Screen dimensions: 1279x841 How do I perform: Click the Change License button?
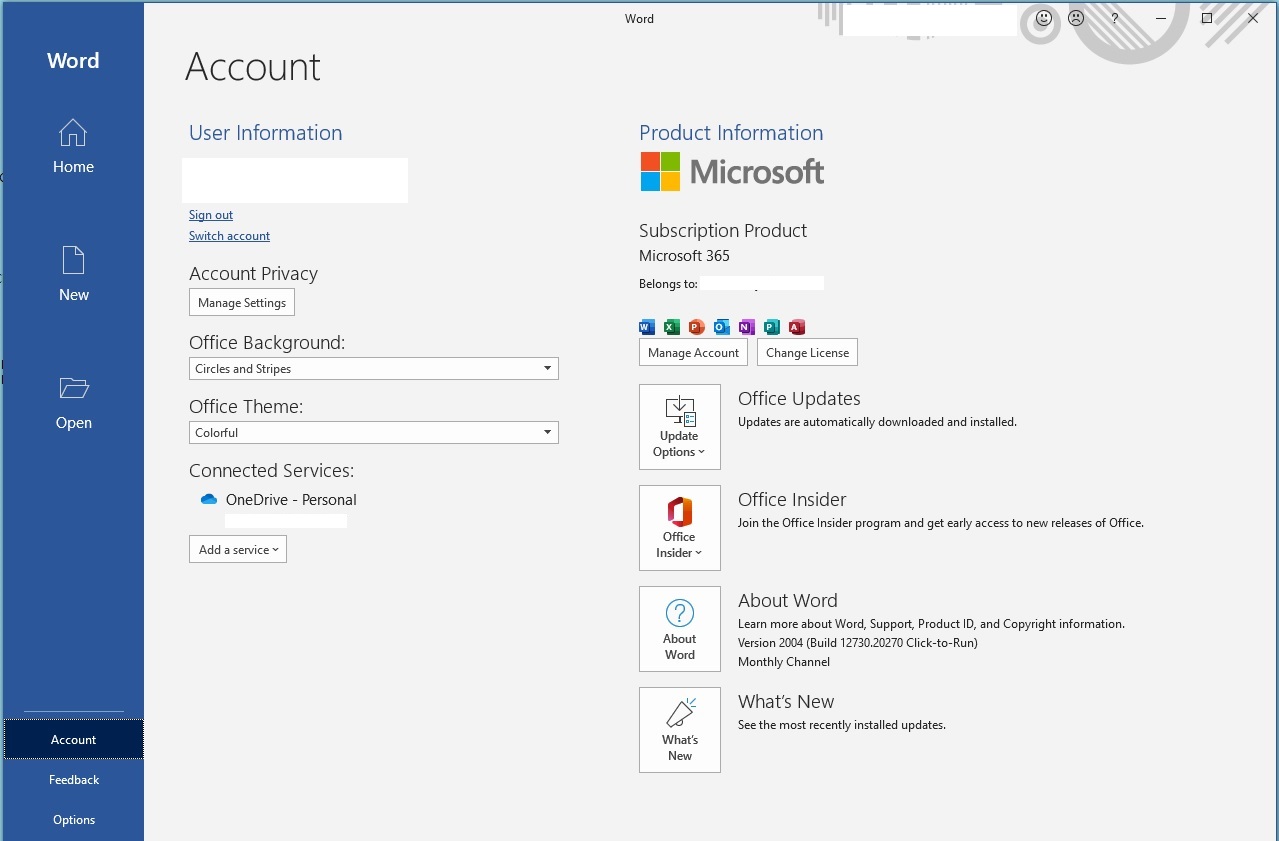tap(807, 352)
